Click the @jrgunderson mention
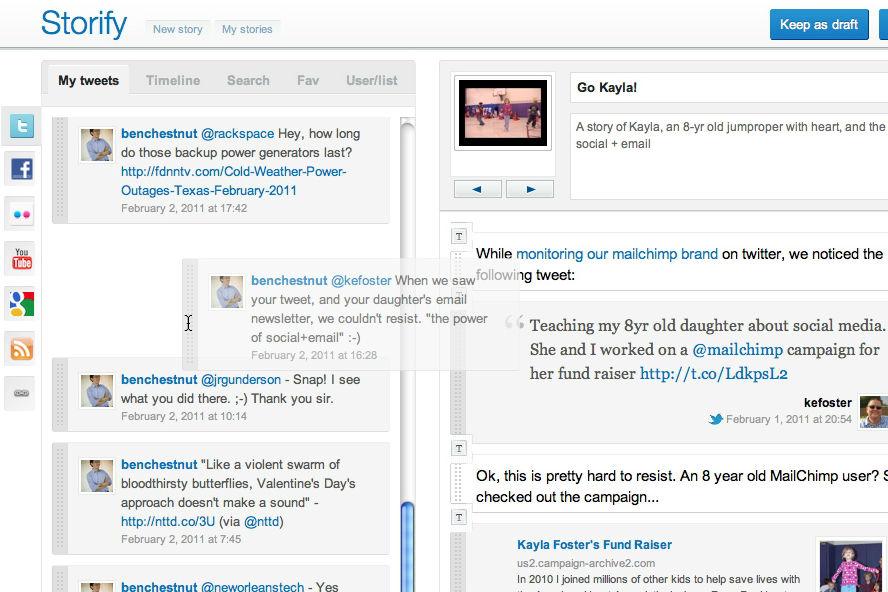The image size is (888, 592). point(241,380)
